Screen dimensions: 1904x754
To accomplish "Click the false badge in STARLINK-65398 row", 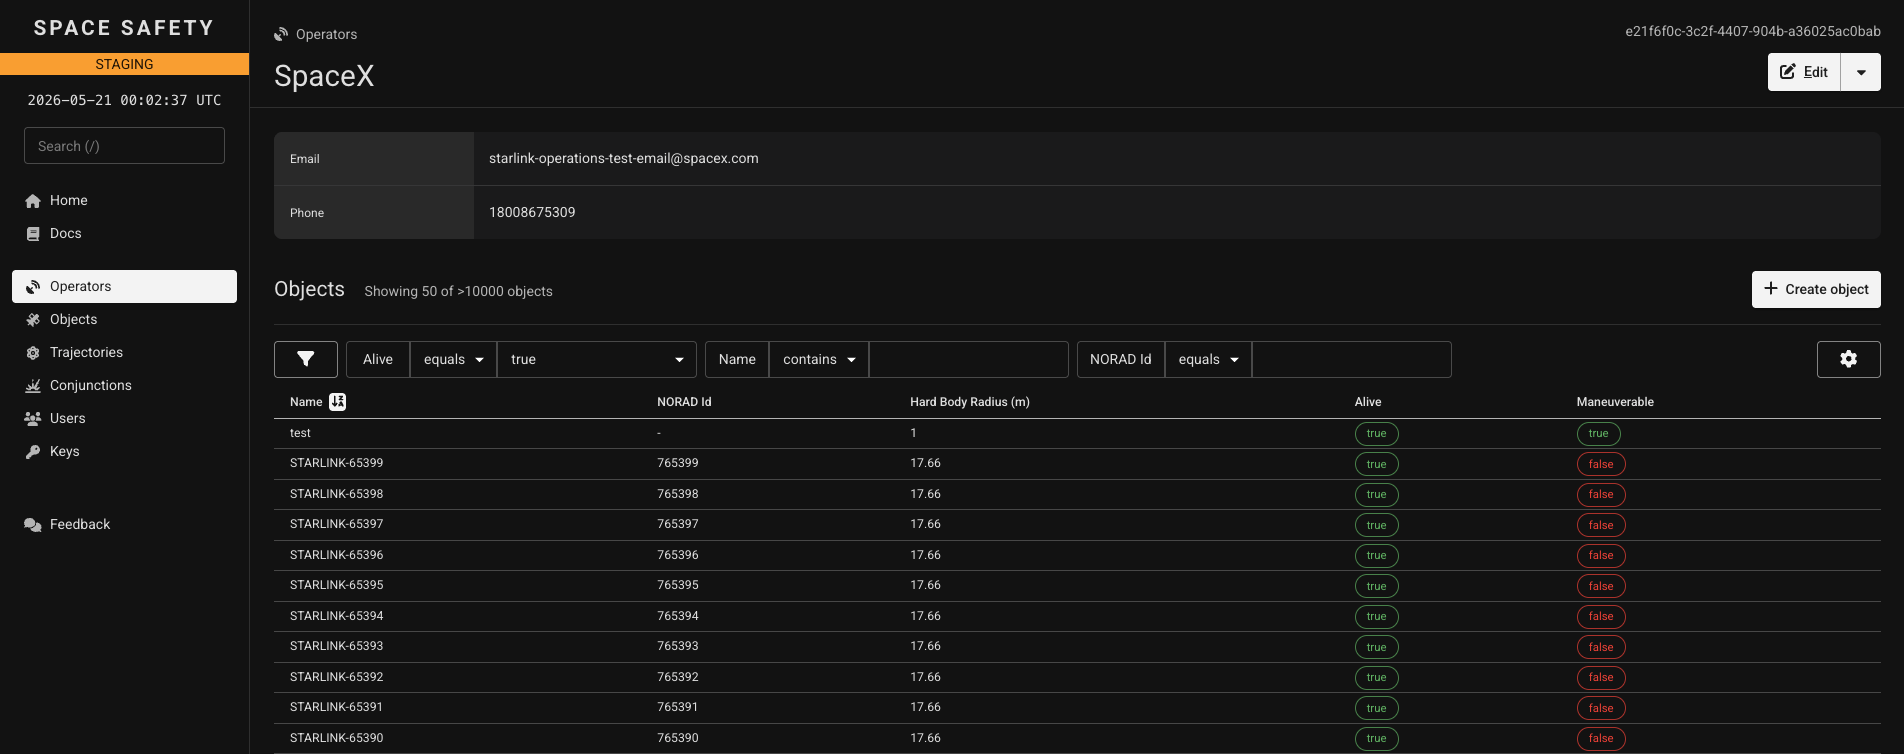I will pyautogui.click(x=1601, y=494).
